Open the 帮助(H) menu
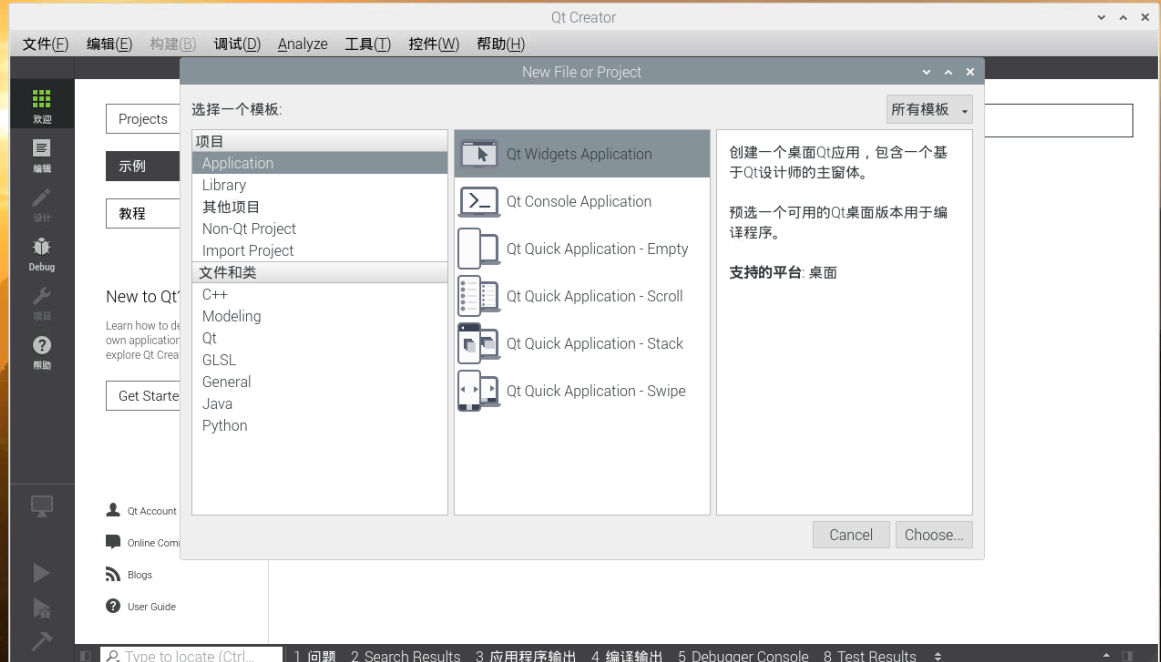 [501, 44]
